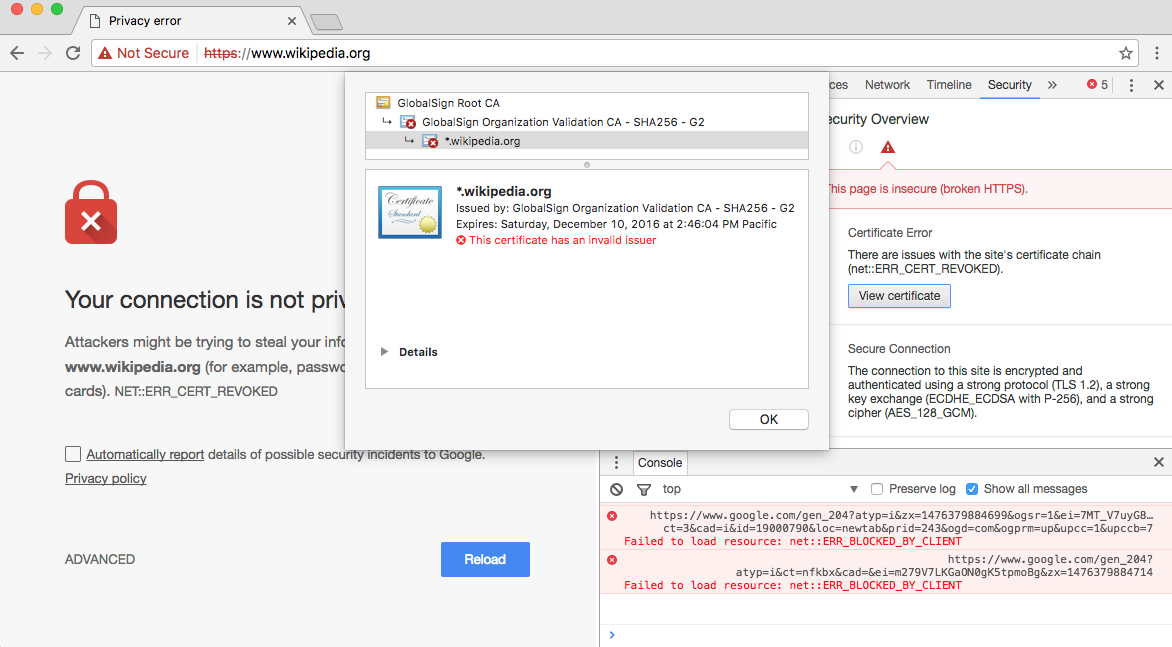Image resolution: width=1172 pixels, height=647 pixels.
Task: Click the GlobalSign Root CA certificate icon
Action: 383,102
